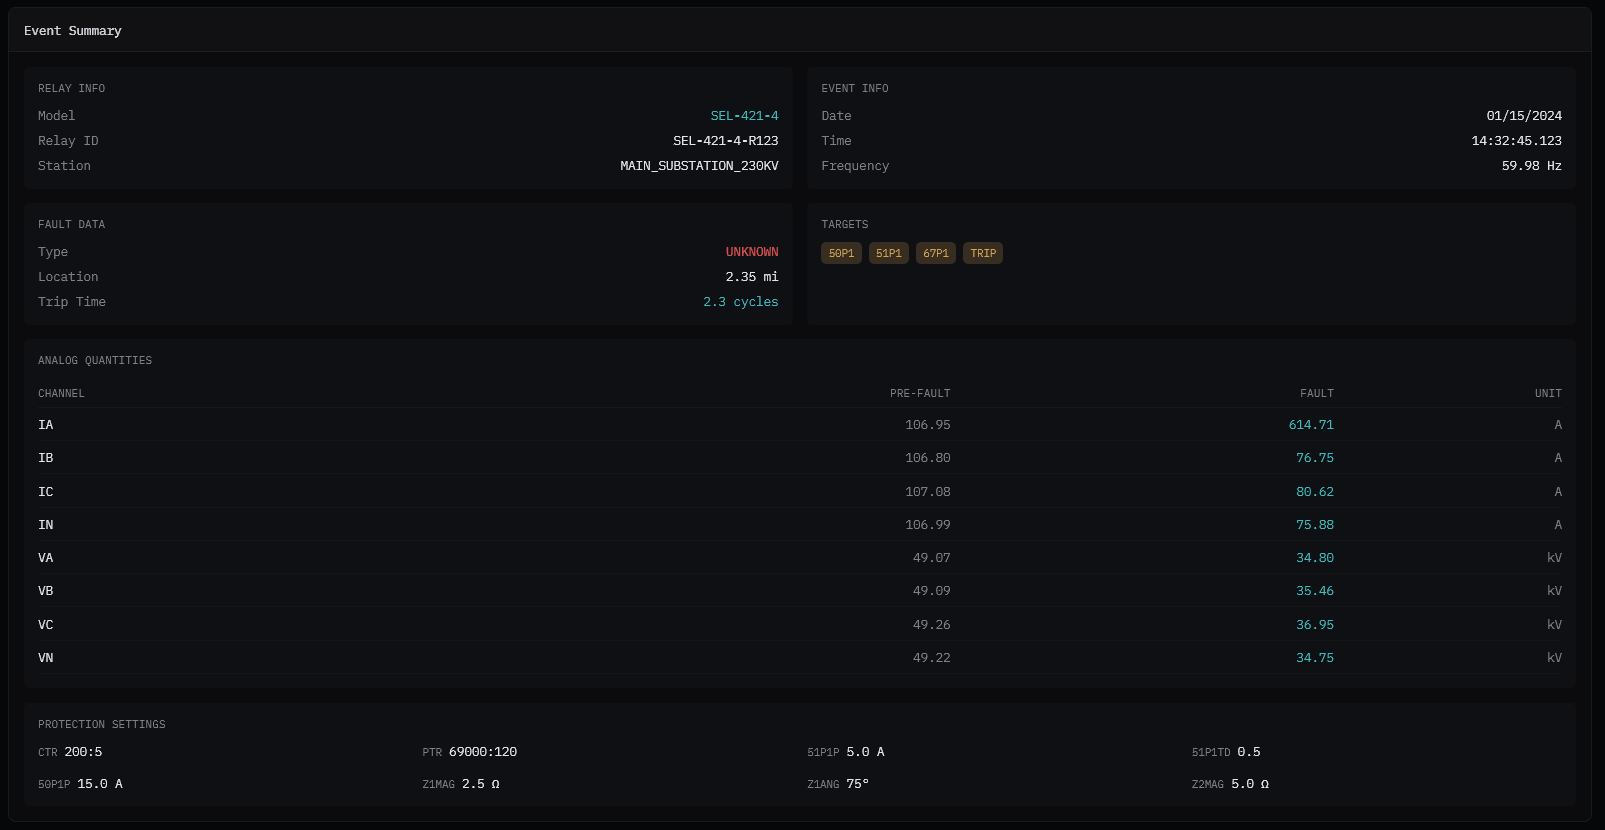Click the UNIT column header

point(1548,393)
